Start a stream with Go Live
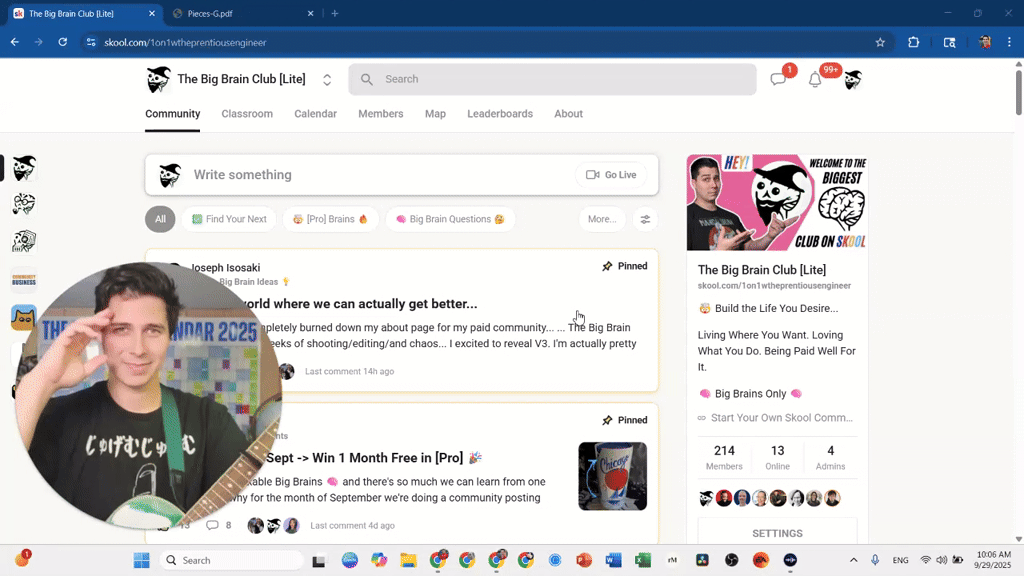 coord(611,175)
